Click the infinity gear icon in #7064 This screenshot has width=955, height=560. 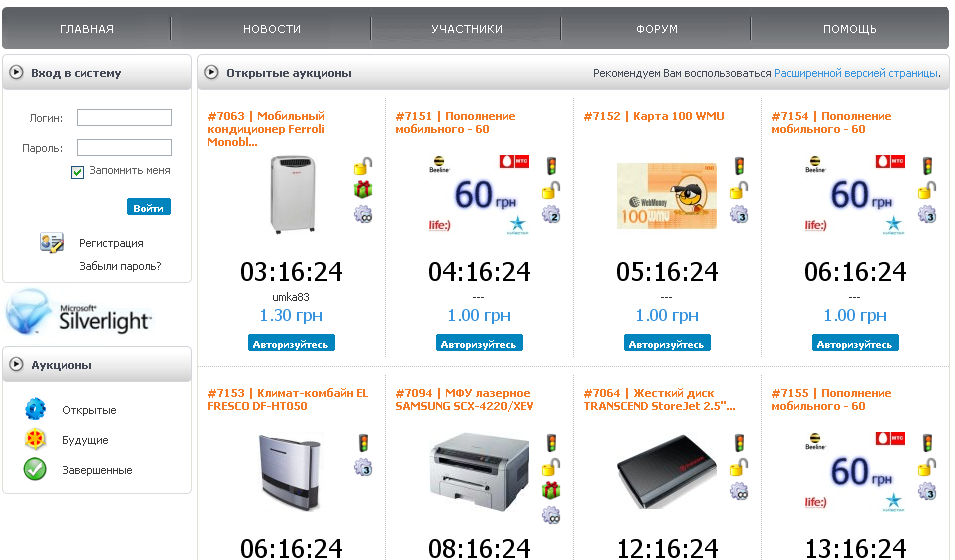[739, 491]
